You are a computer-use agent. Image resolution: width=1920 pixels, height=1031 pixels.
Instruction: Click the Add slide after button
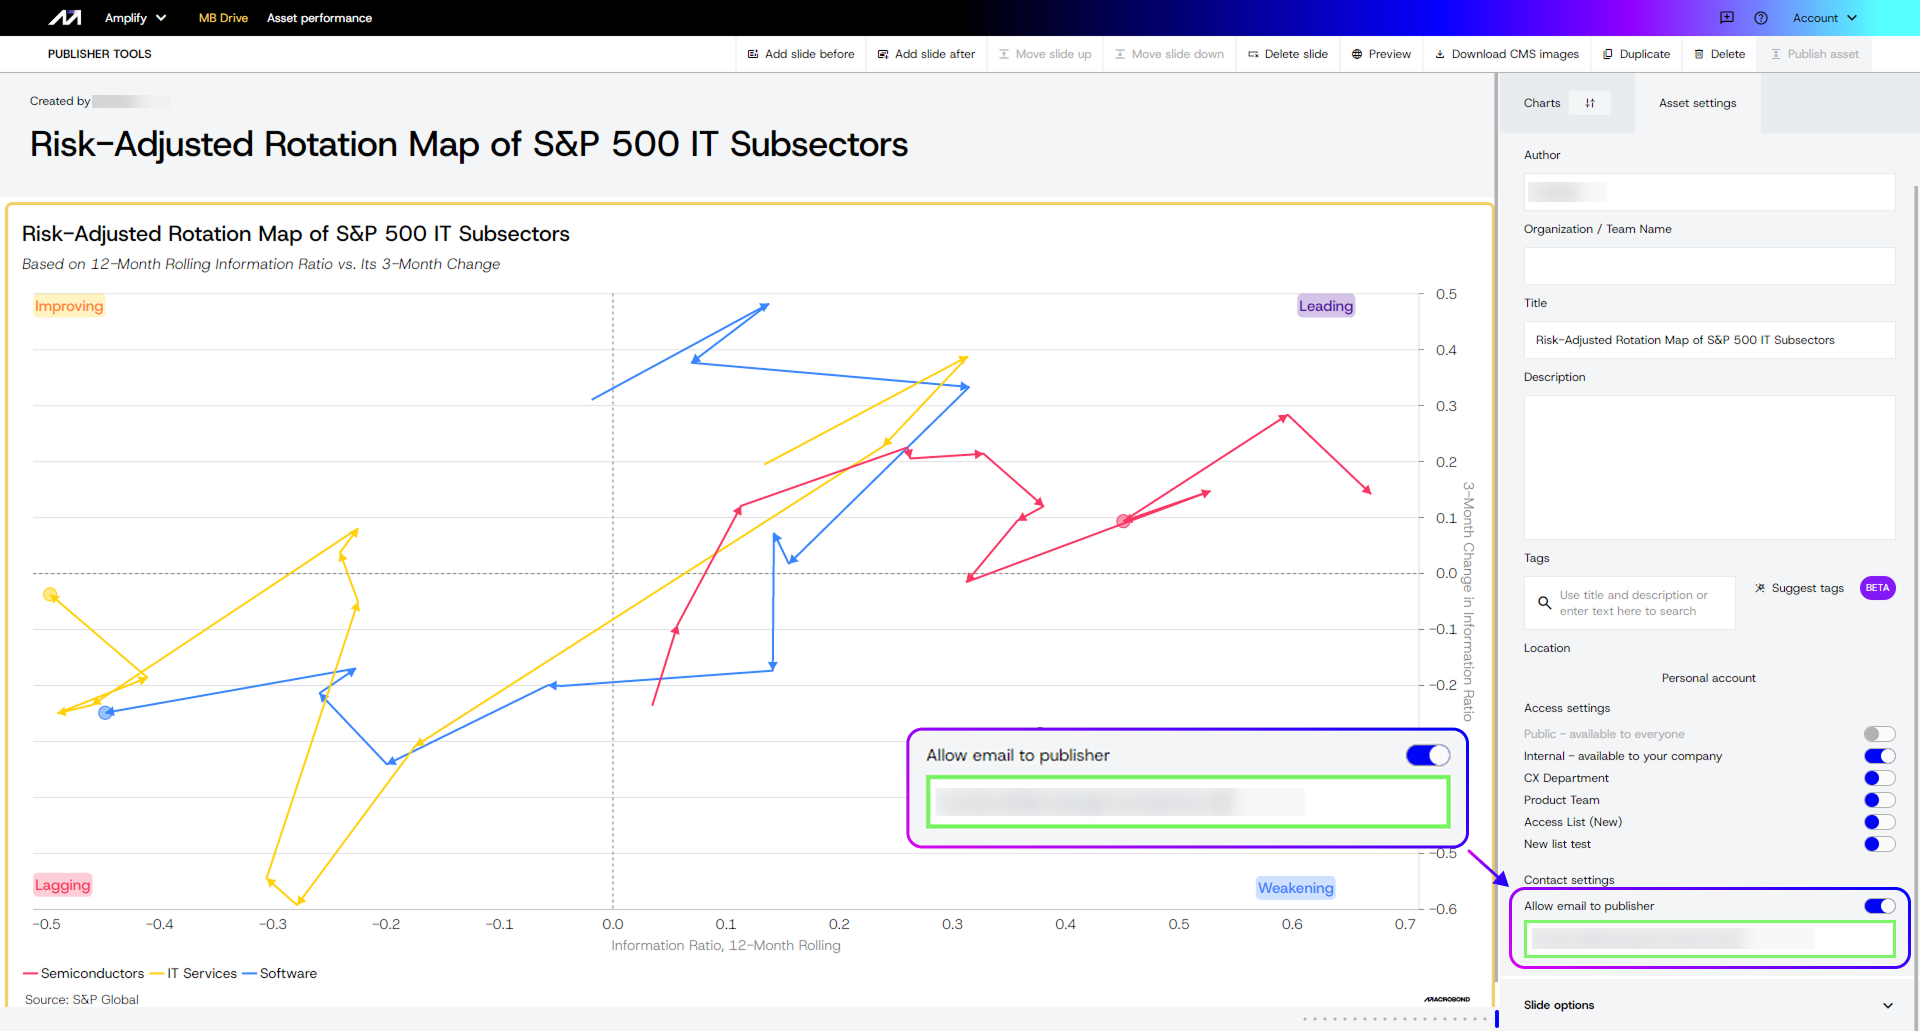pyautogui.click(x=926, y=54)
